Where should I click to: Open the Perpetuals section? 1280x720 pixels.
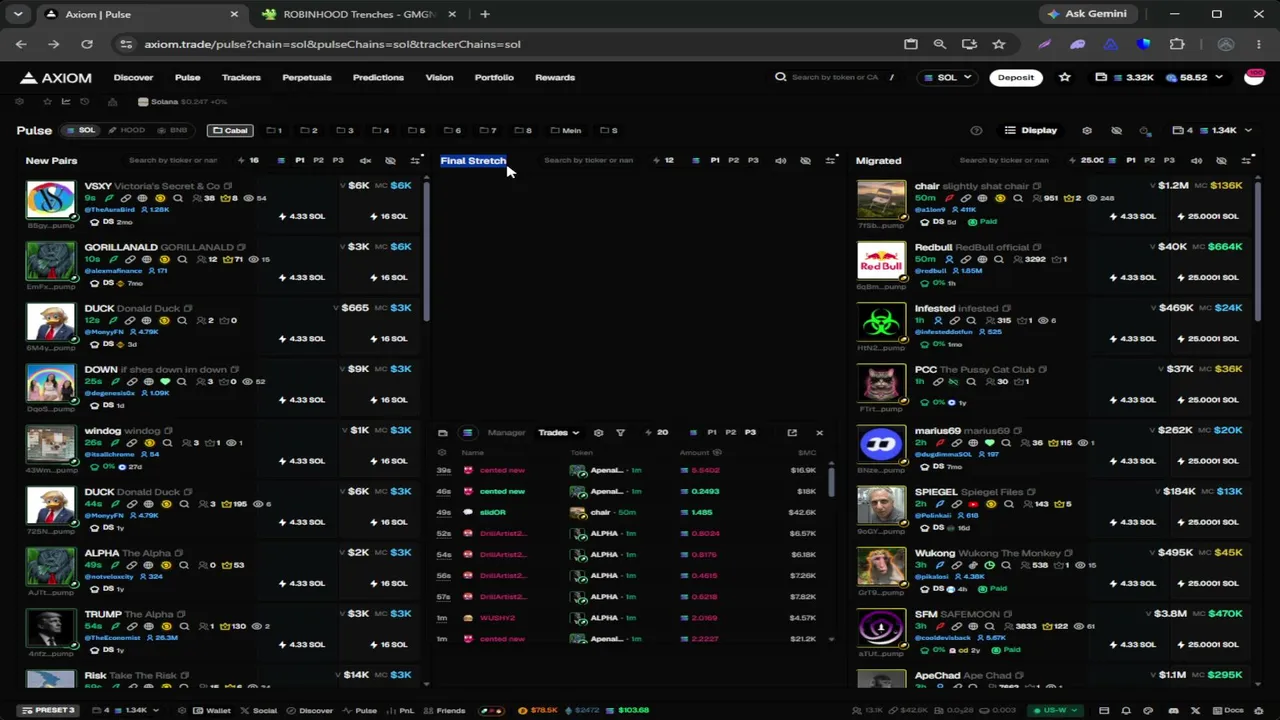pos(307,77)
